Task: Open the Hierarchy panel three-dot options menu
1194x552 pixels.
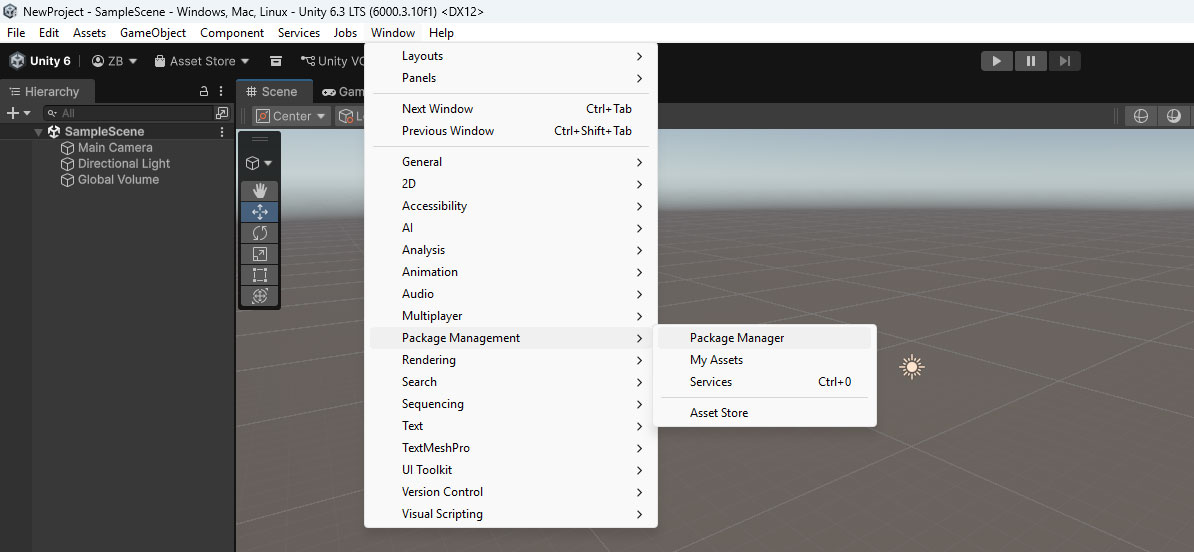Action: 222,91
